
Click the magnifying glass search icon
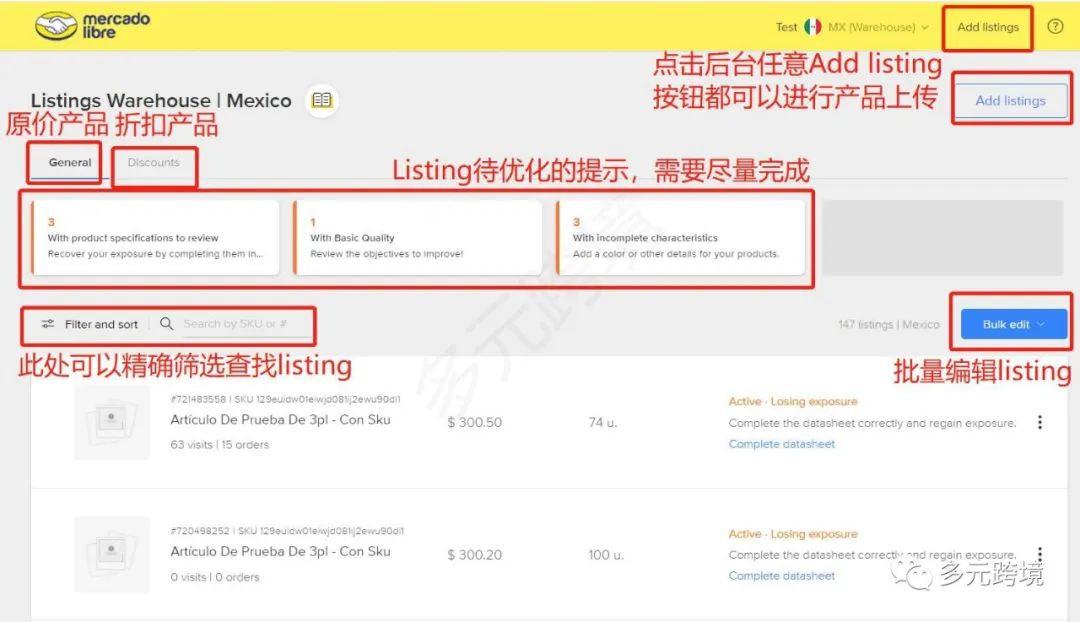[166, 324]
